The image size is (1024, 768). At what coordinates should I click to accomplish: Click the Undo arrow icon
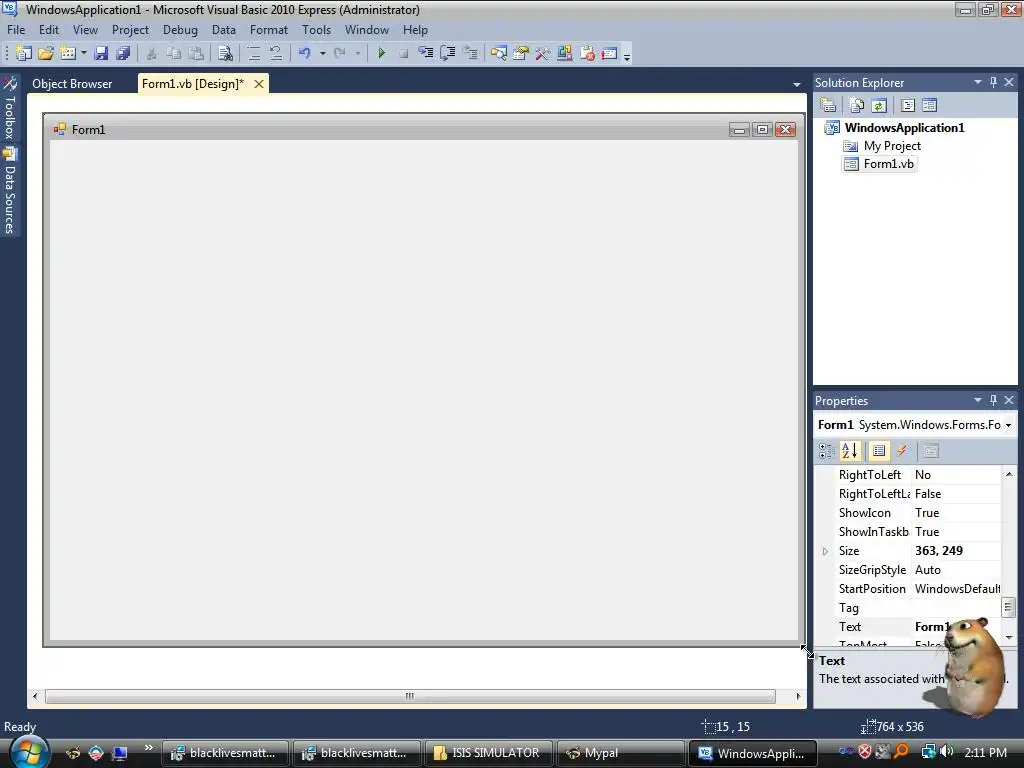pos(304,54)
